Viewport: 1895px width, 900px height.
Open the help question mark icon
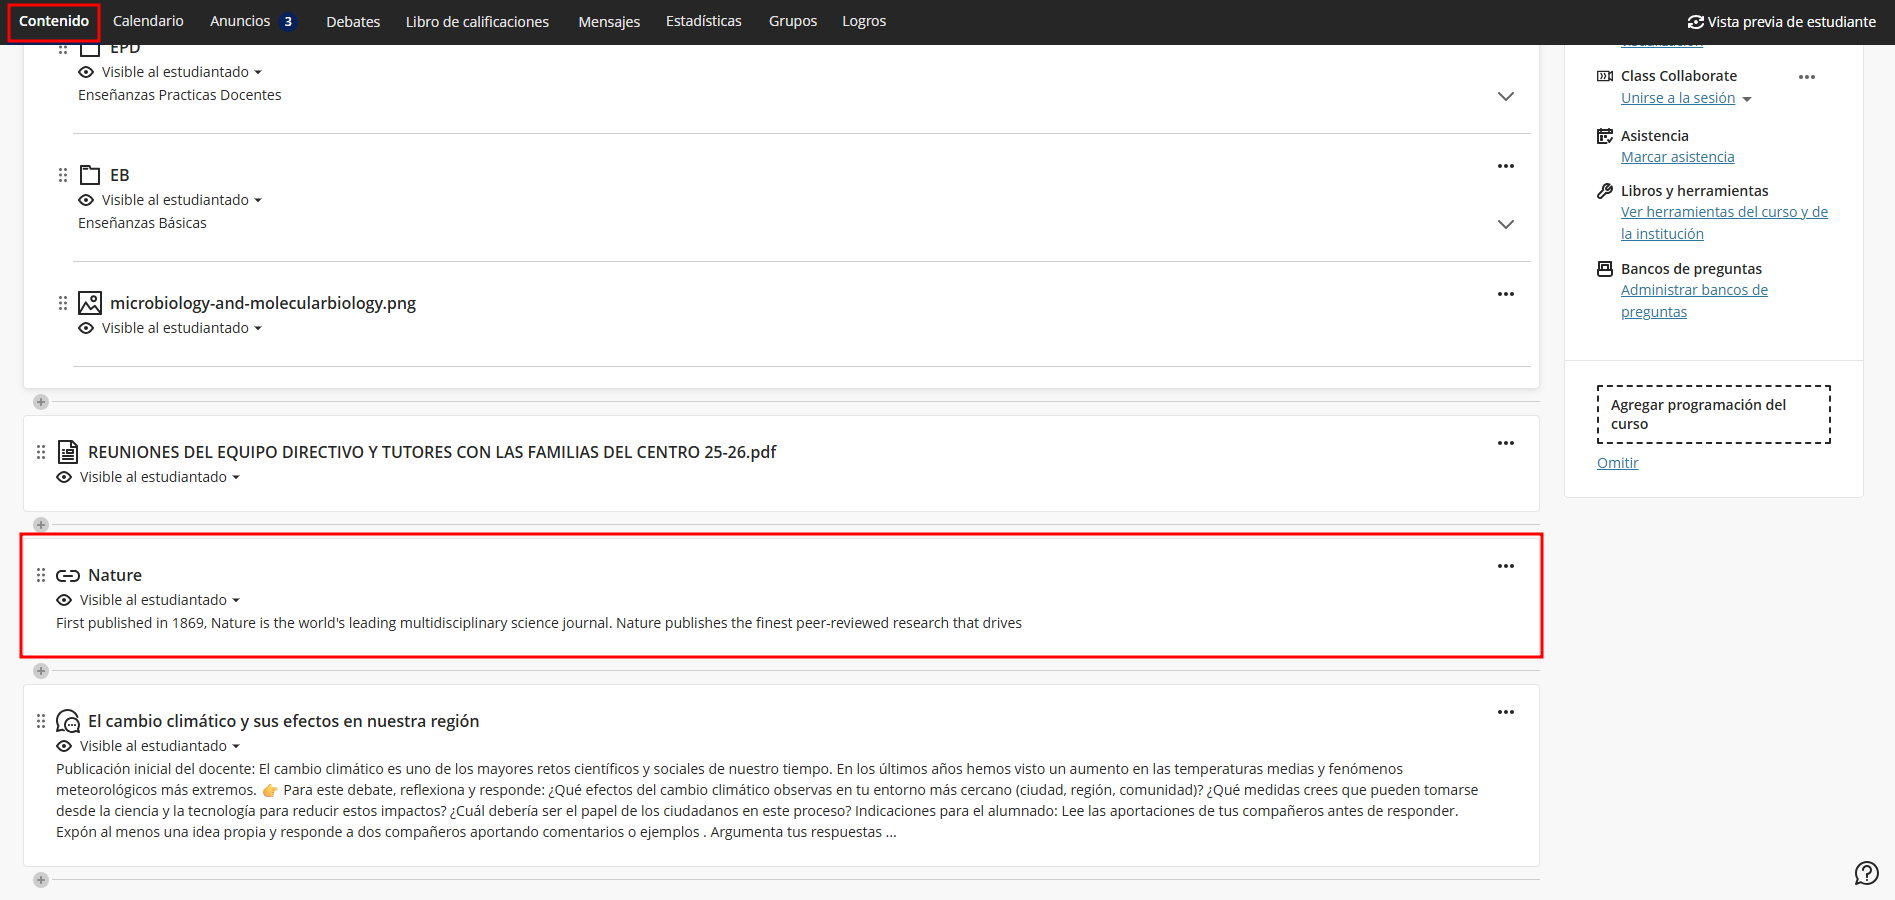[x=1866, y=873]
